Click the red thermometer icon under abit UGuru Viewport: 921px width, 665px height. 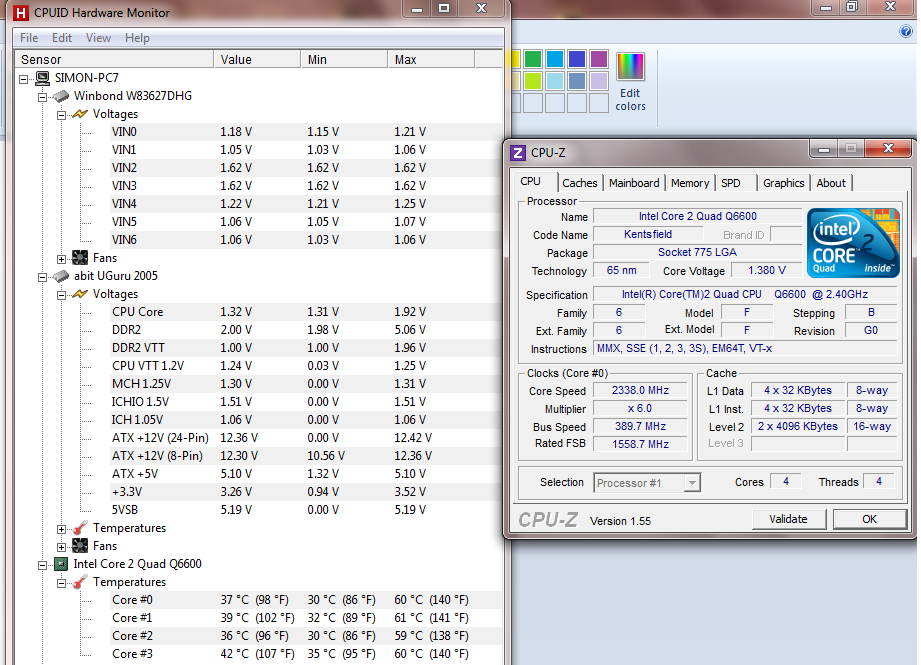pos(80,528)
